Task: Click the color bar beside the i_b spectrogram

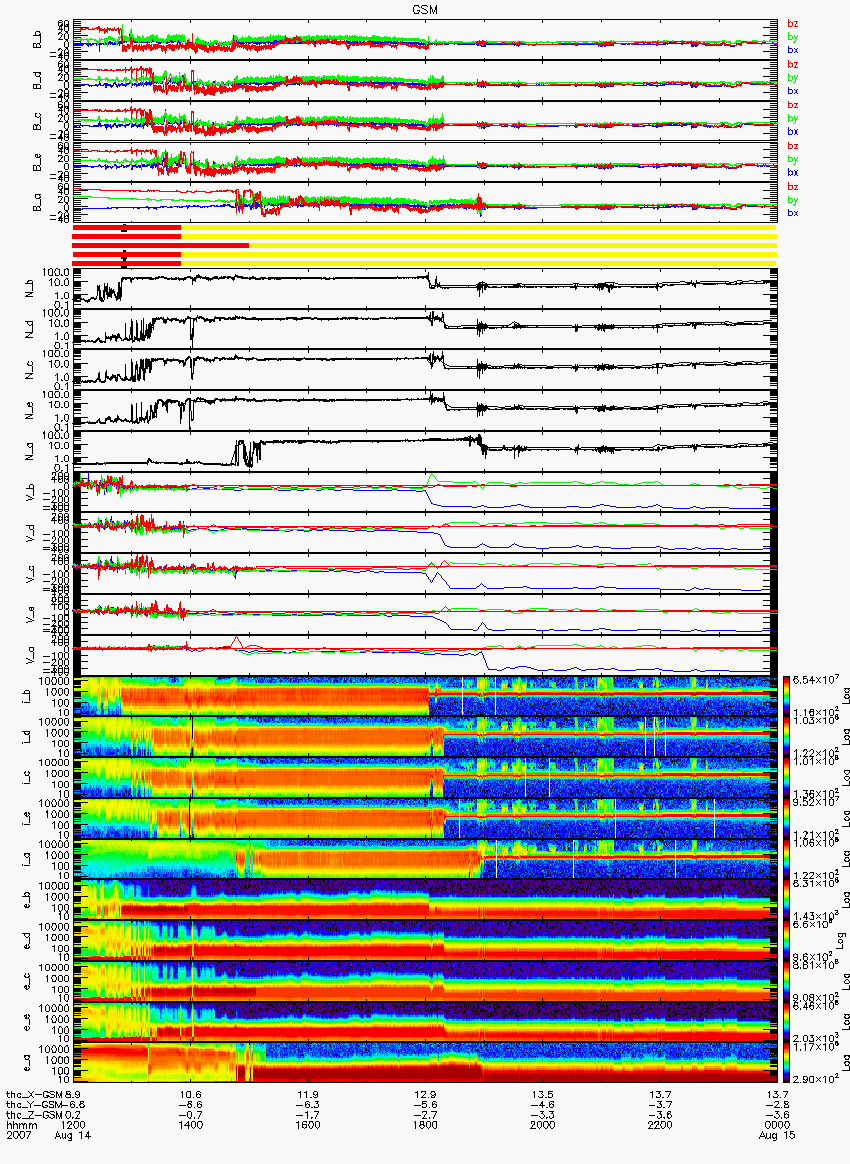Action: click(786, 696)
